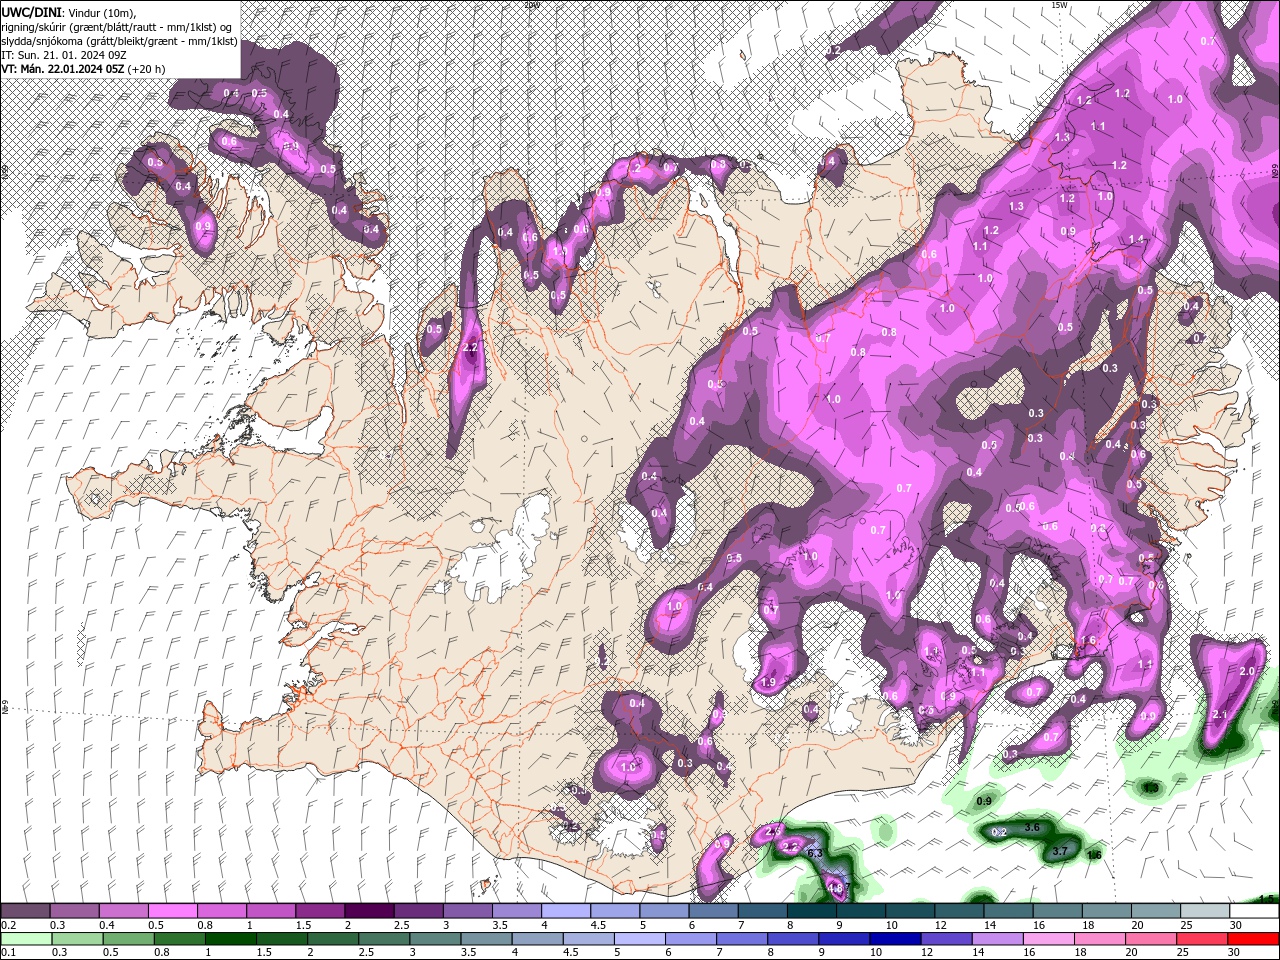The width and height of the screenshot is (1280, 960).
Task: Select the '3.6' rain value offshore
Action: [1033, 828]
